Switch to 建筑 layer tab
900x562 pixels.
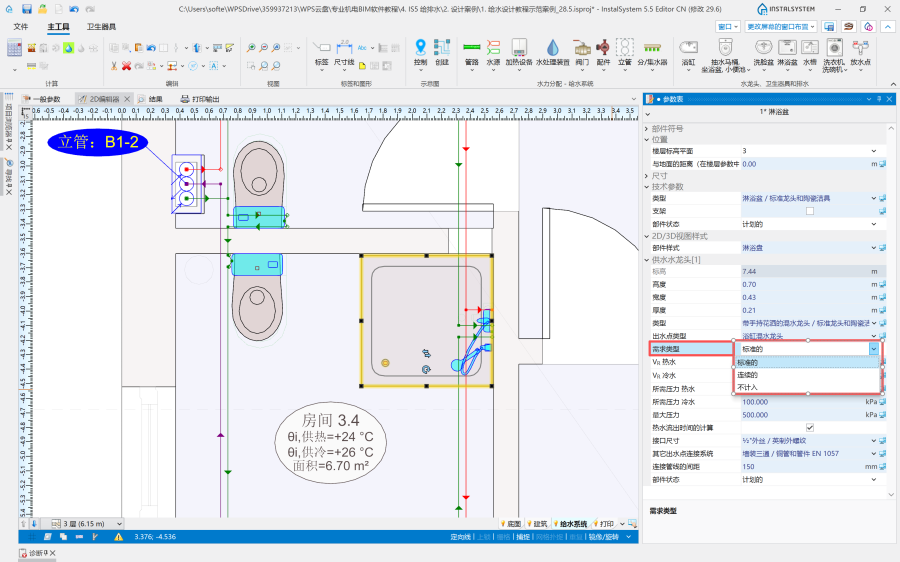click(x=539, y=523)
